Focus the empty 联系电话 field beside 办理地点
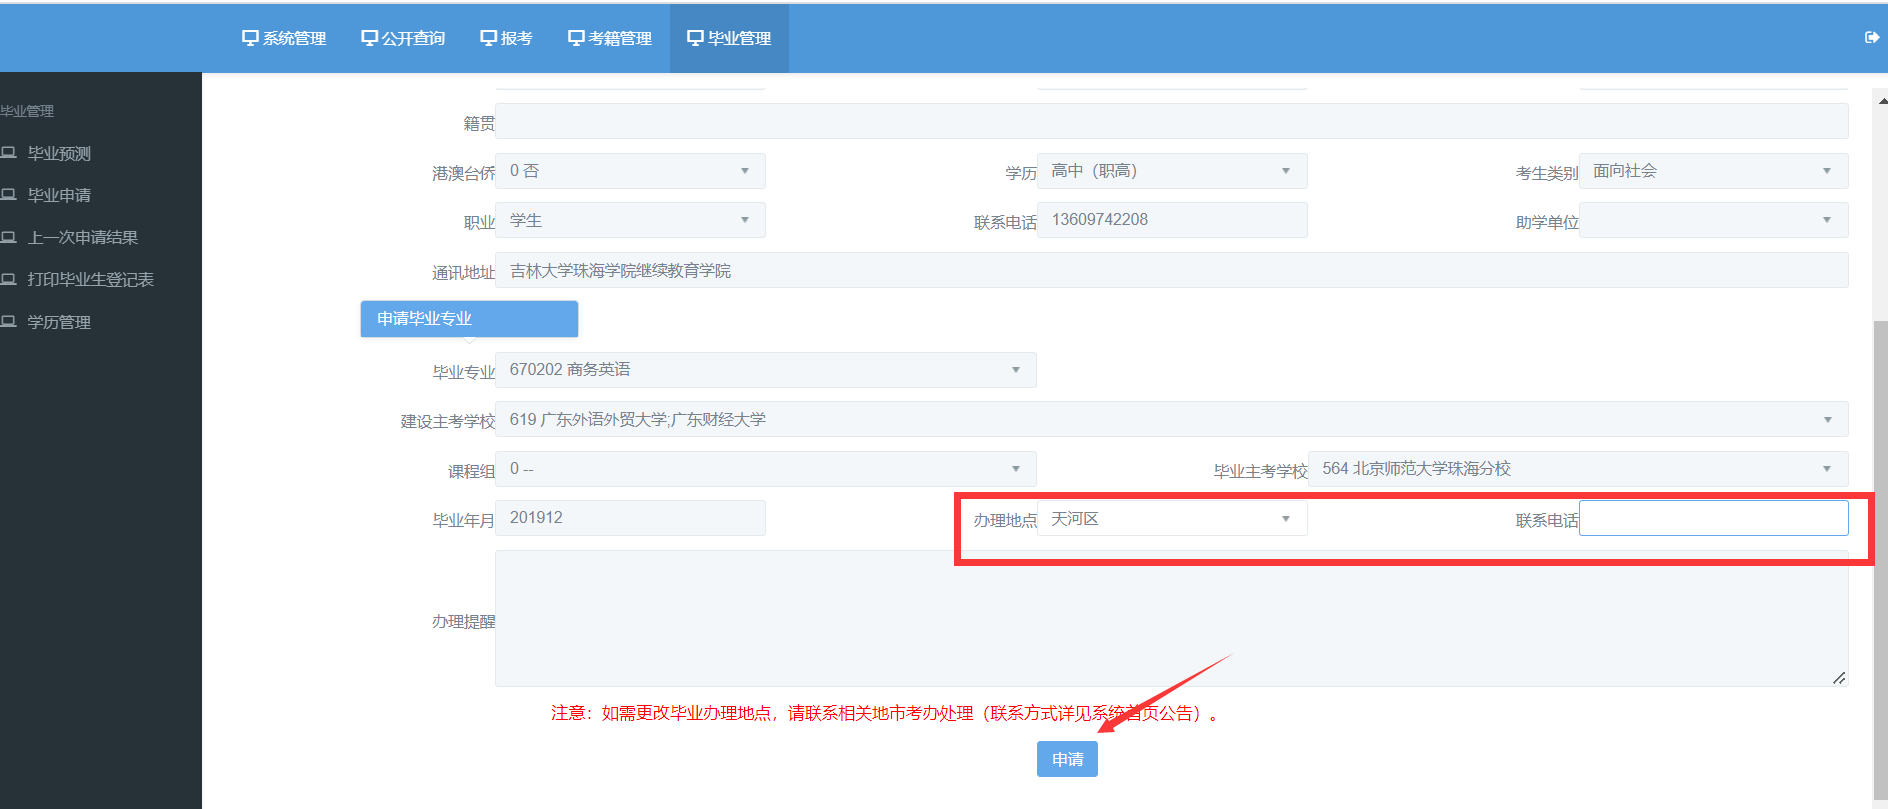The height and width of the screenshot is (809, 1888). click(1713, 519)
